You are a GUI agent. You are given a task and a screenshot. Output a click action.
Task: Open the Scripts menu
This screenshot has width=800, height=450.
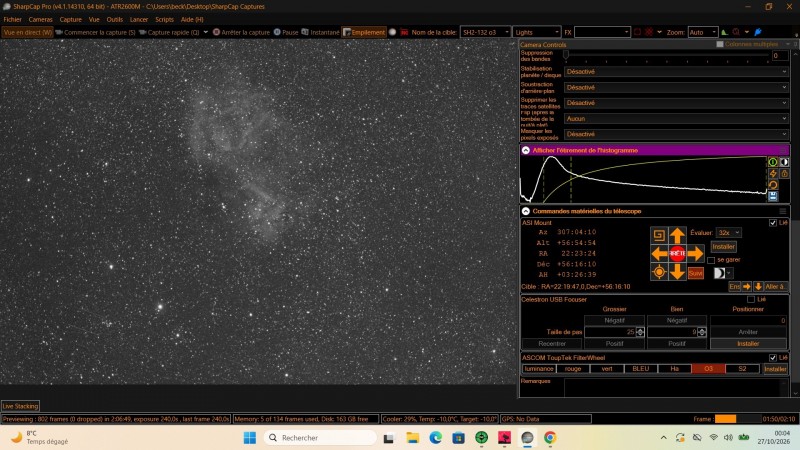tap(164, 19)
